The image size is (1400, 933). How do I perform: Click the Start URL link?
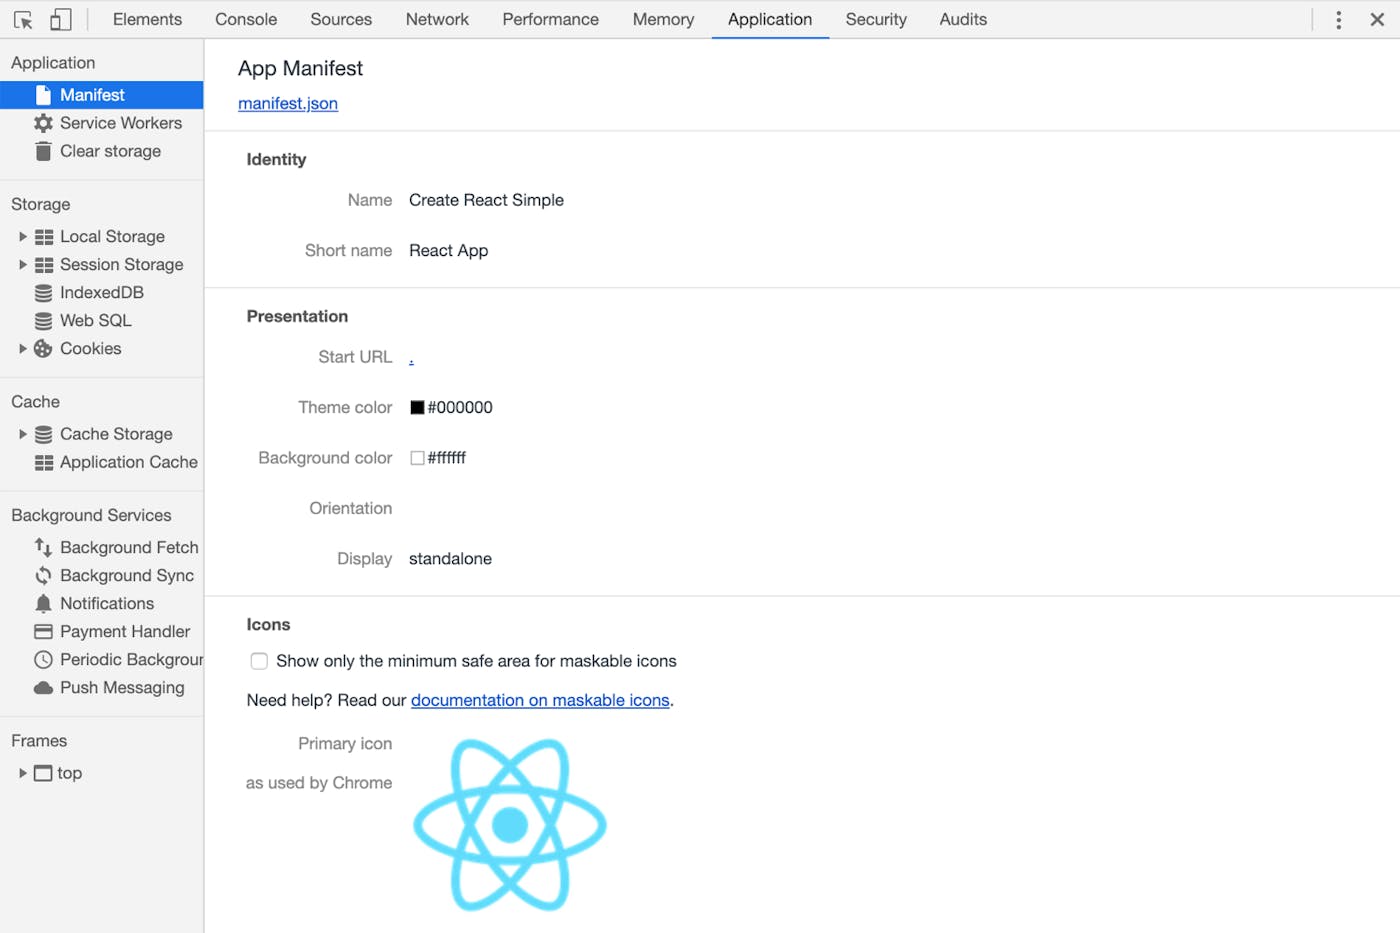point(411,358)
